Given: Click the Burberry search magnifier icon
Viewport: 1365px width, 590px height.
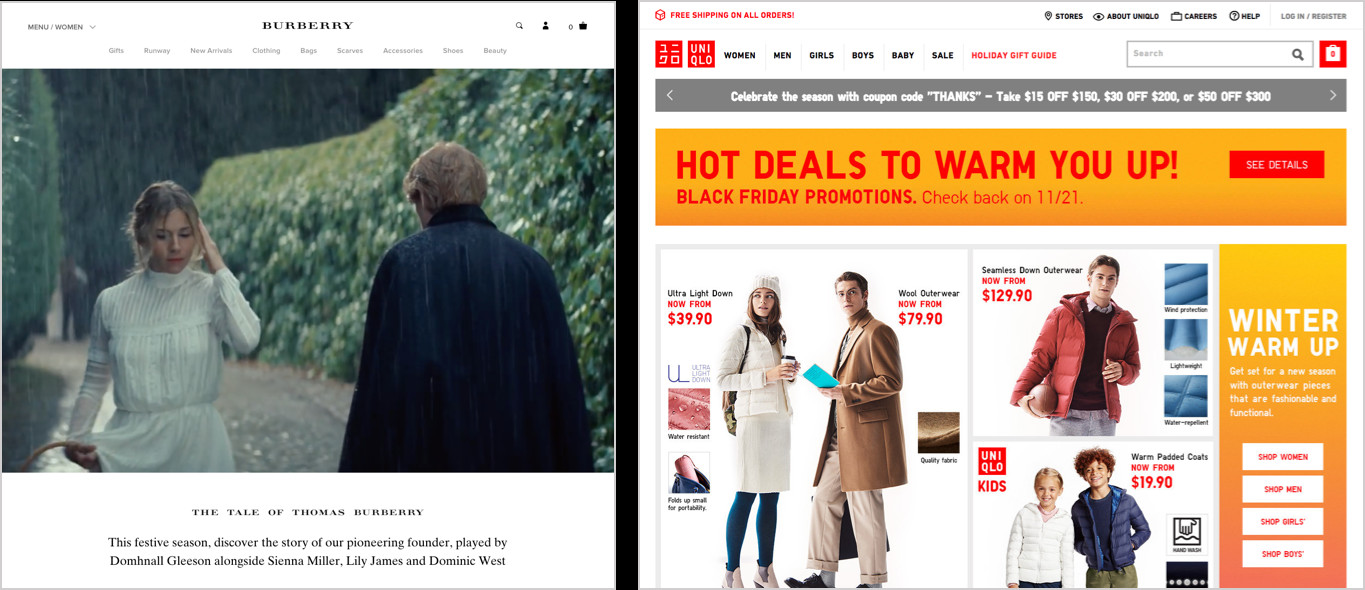Looking at the screenshot, I should coord(519,26).
